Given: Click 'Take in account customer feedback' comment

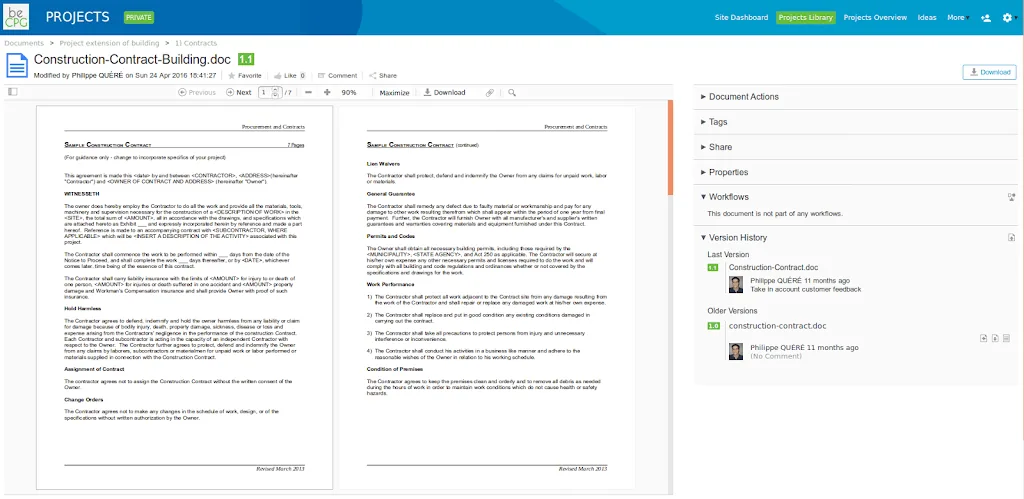Looking at the screenshot, I should (806, 289).
